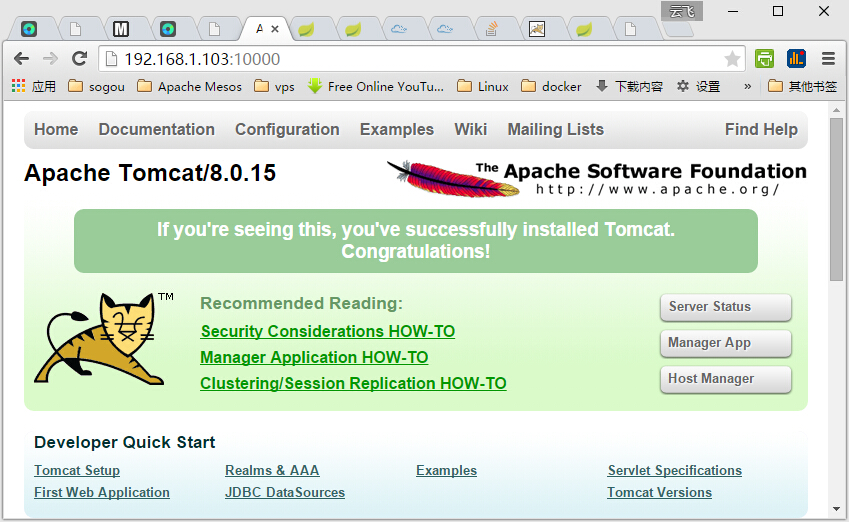
Task: Open the Apache Mesos bookmark folder
Action: (x=189, y=86)
